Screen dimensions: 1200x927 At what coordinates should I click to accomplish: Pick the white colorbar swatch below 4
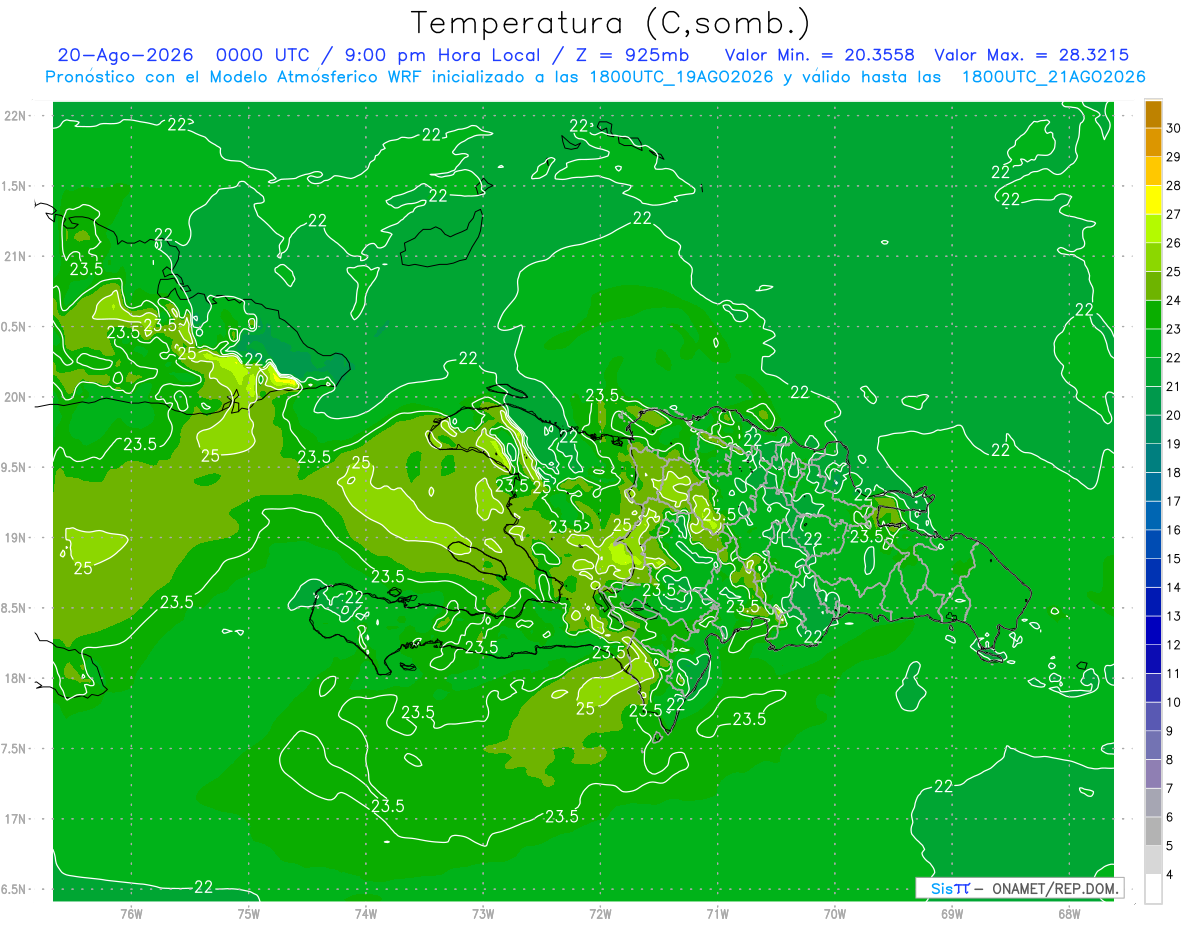1153,889
